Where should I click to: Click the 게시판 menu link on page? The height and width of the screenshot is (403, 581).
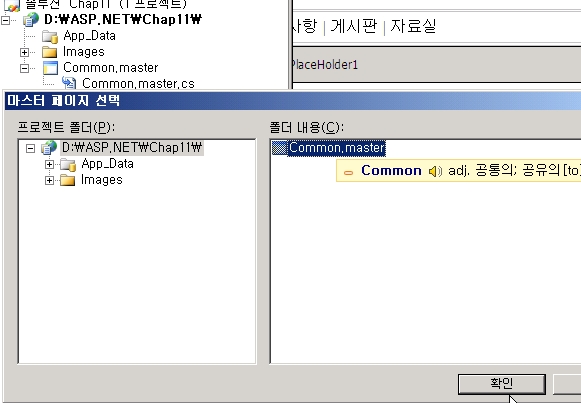[353, 26]
